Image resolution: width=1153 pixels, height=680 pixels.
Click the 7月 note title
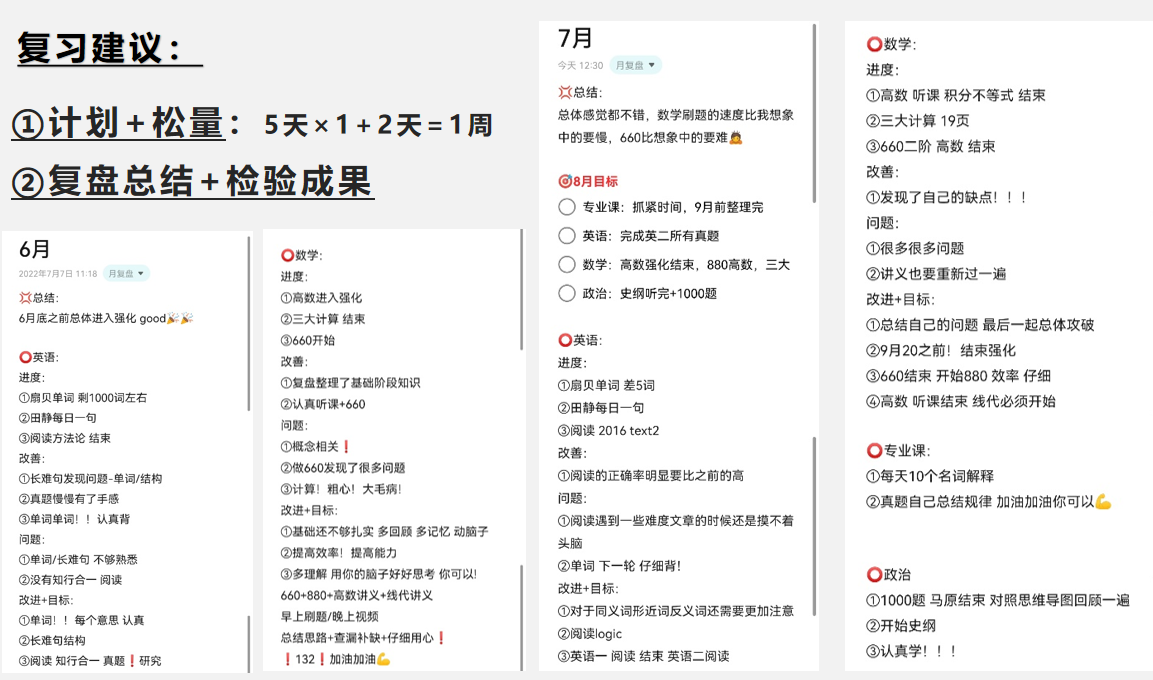pyautogui.click(x=575, y=38)
